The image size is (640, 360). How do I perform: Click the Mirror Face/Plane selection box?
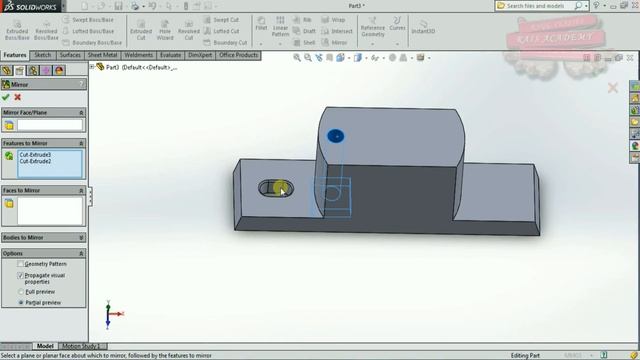50,125
